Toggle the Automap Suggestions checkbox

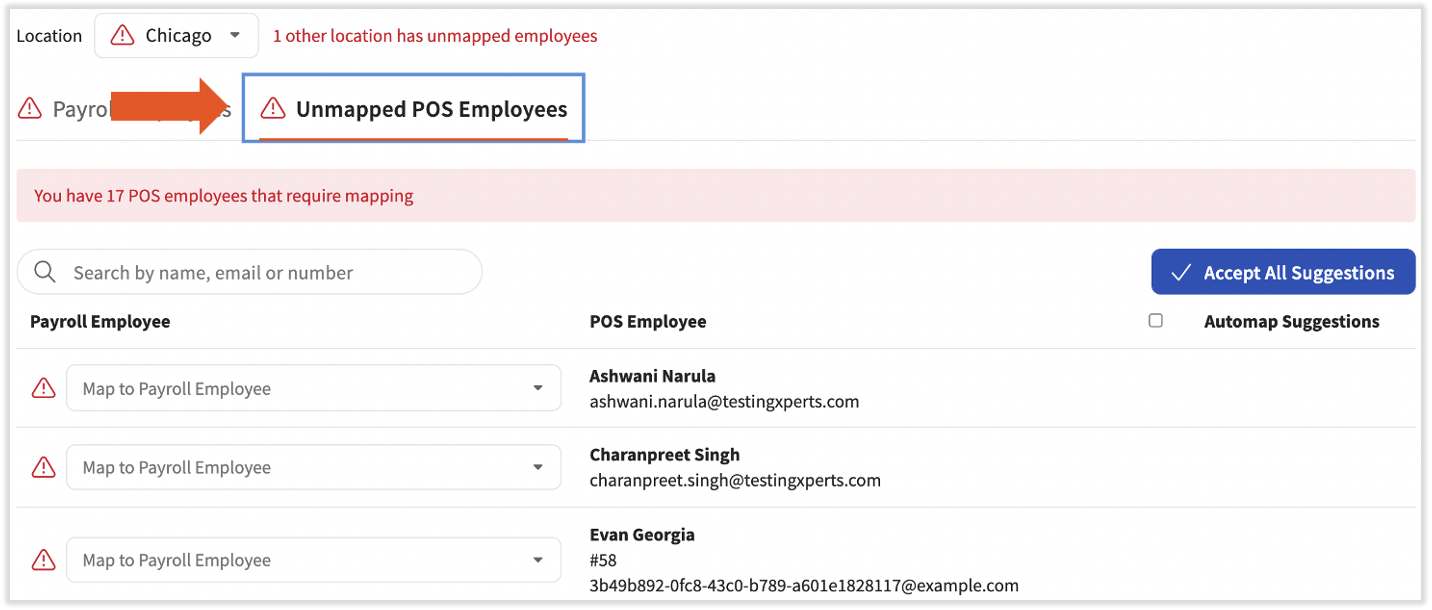click(1156, 321)
